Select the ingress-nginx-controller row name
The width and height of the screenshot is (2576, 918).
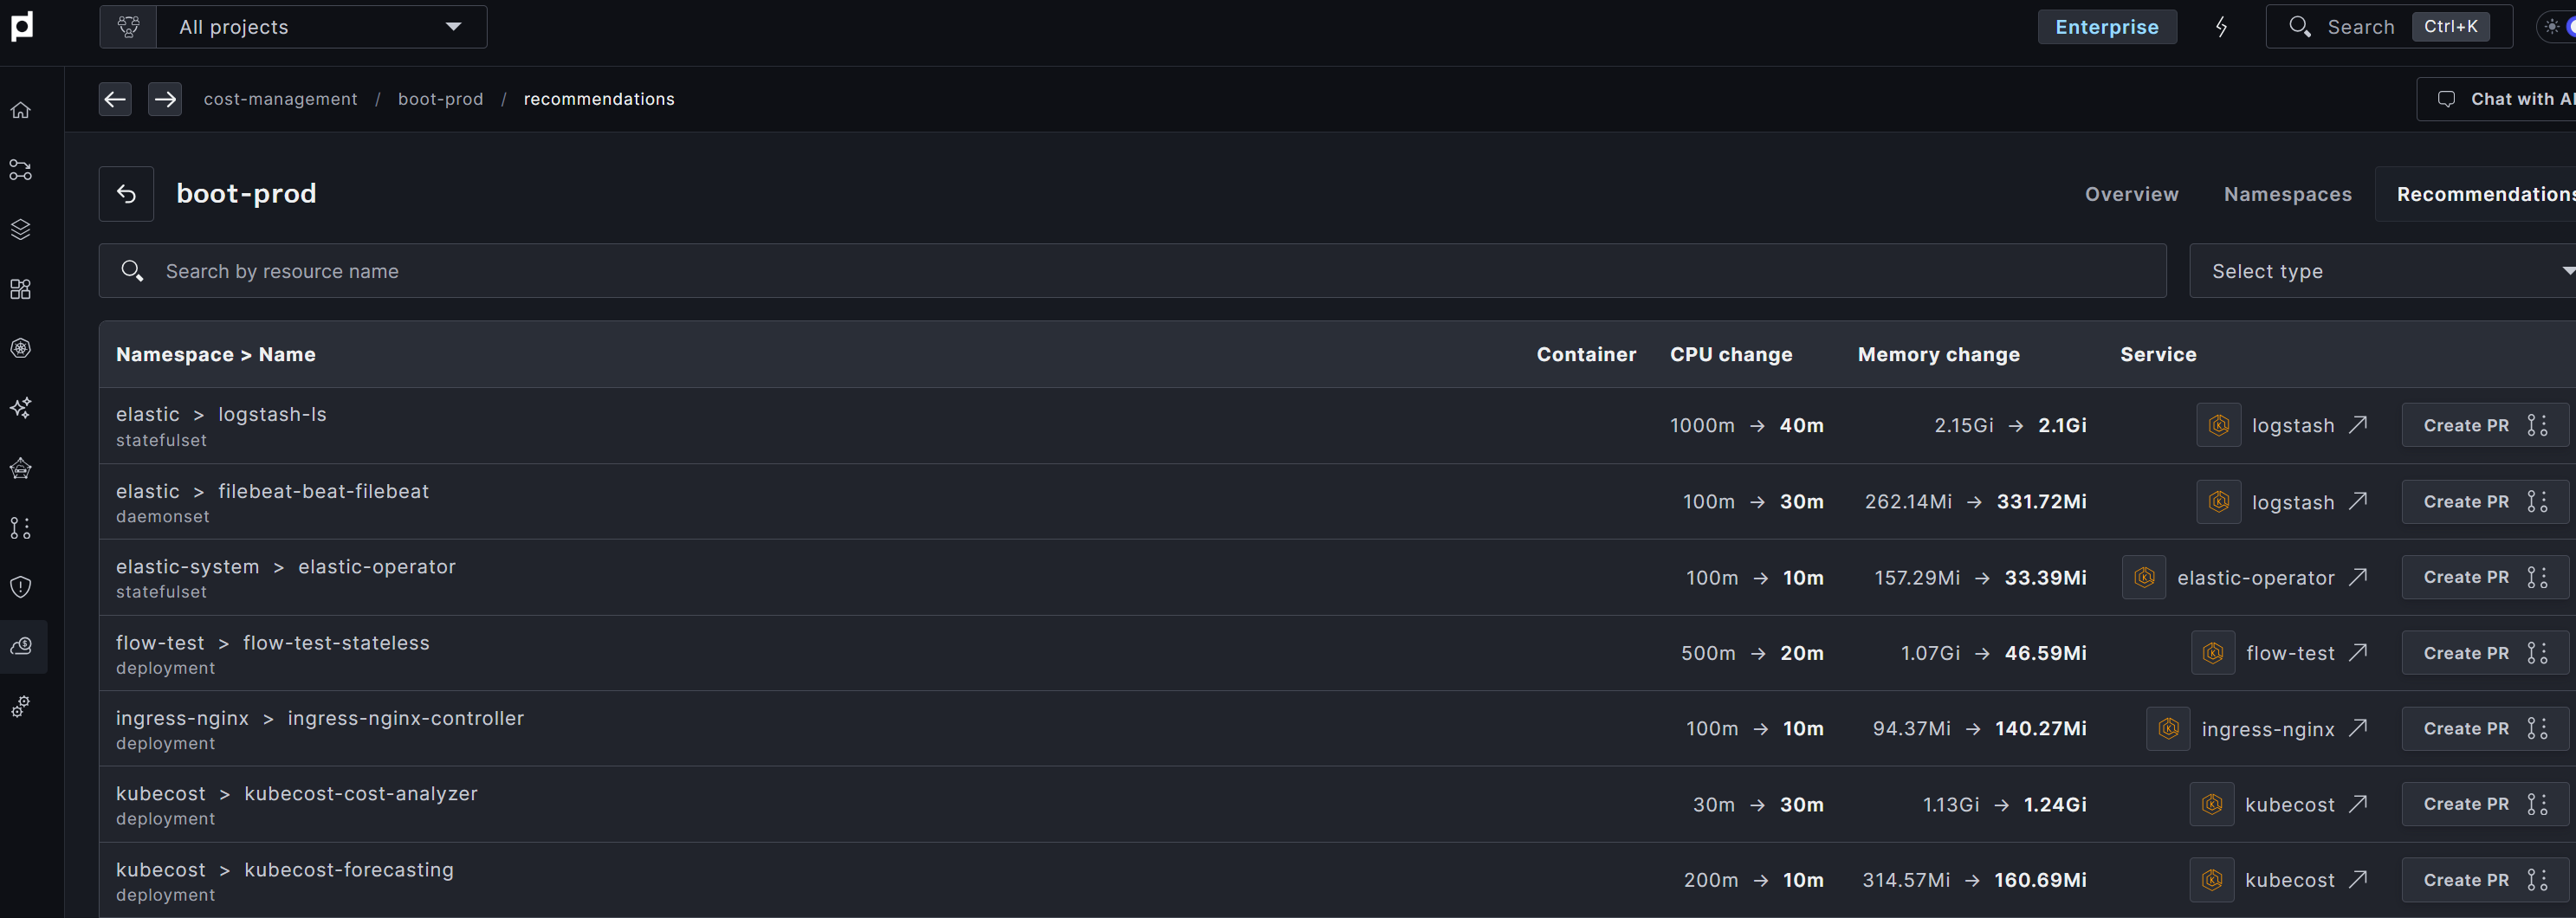[406, 718]
